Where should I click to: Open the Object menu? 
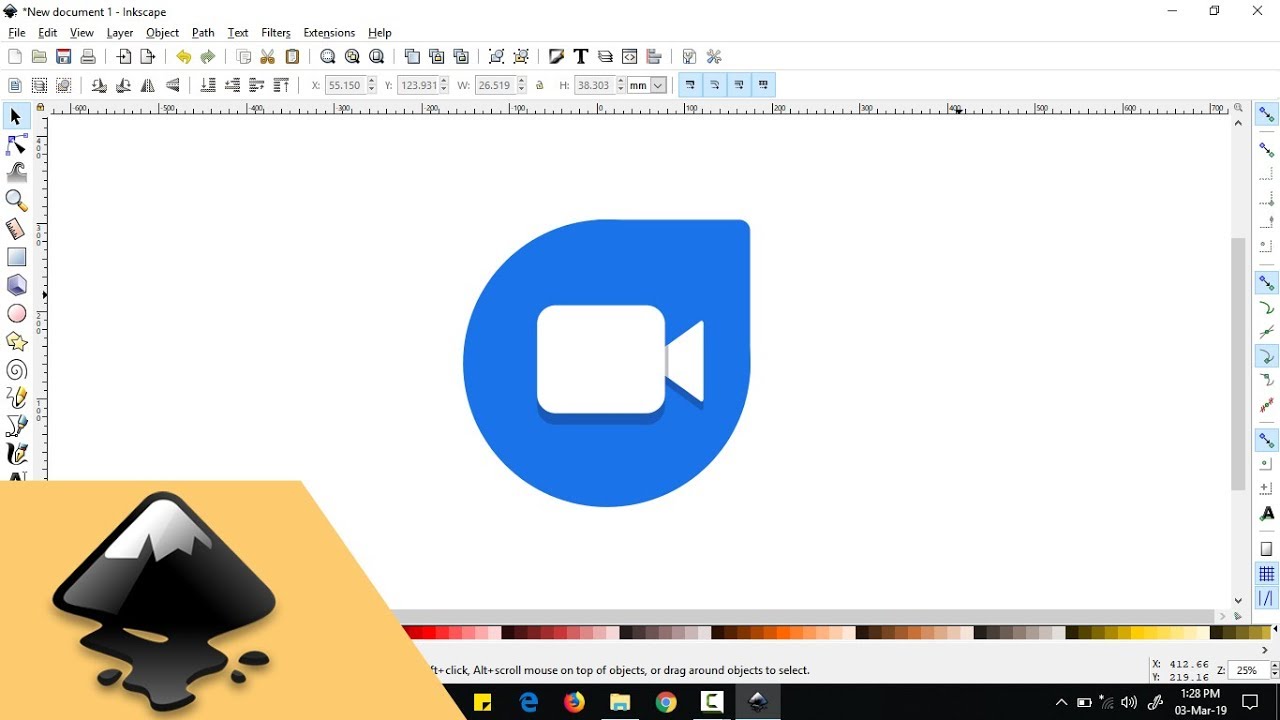coord(162,33)
